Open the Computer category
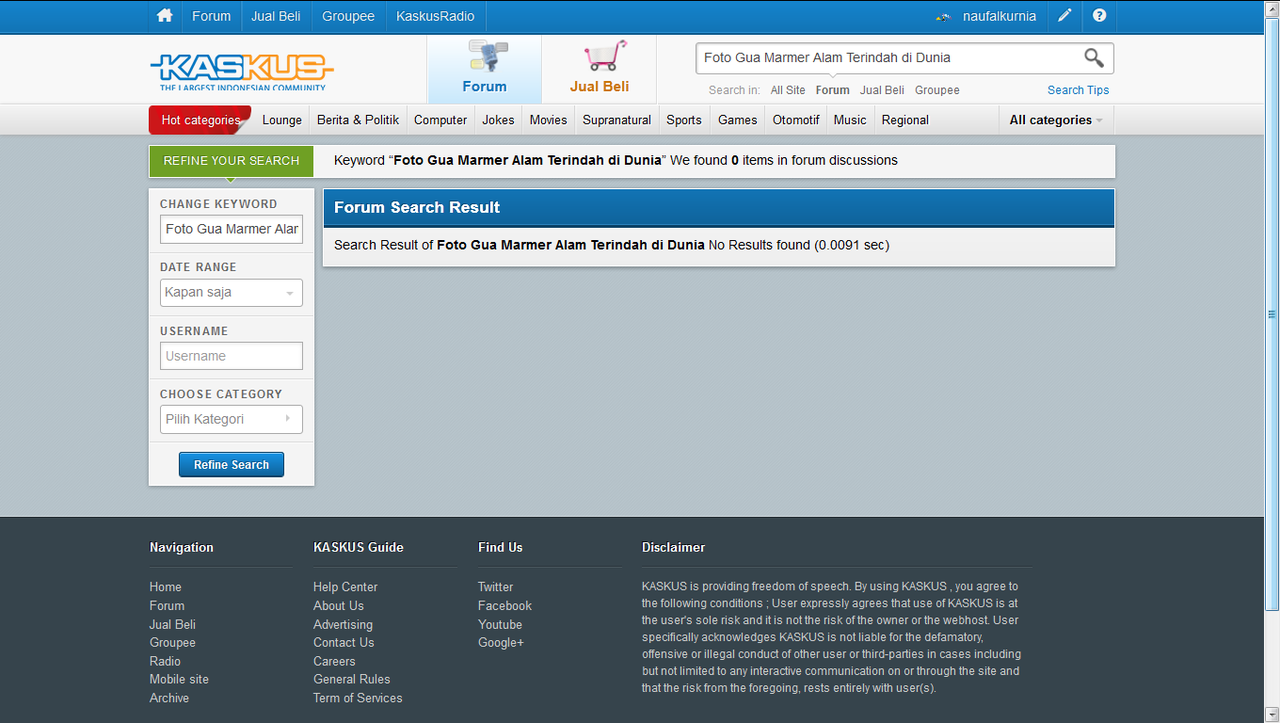The width and height of the screenshot is (1280, 723). [440, 120]
